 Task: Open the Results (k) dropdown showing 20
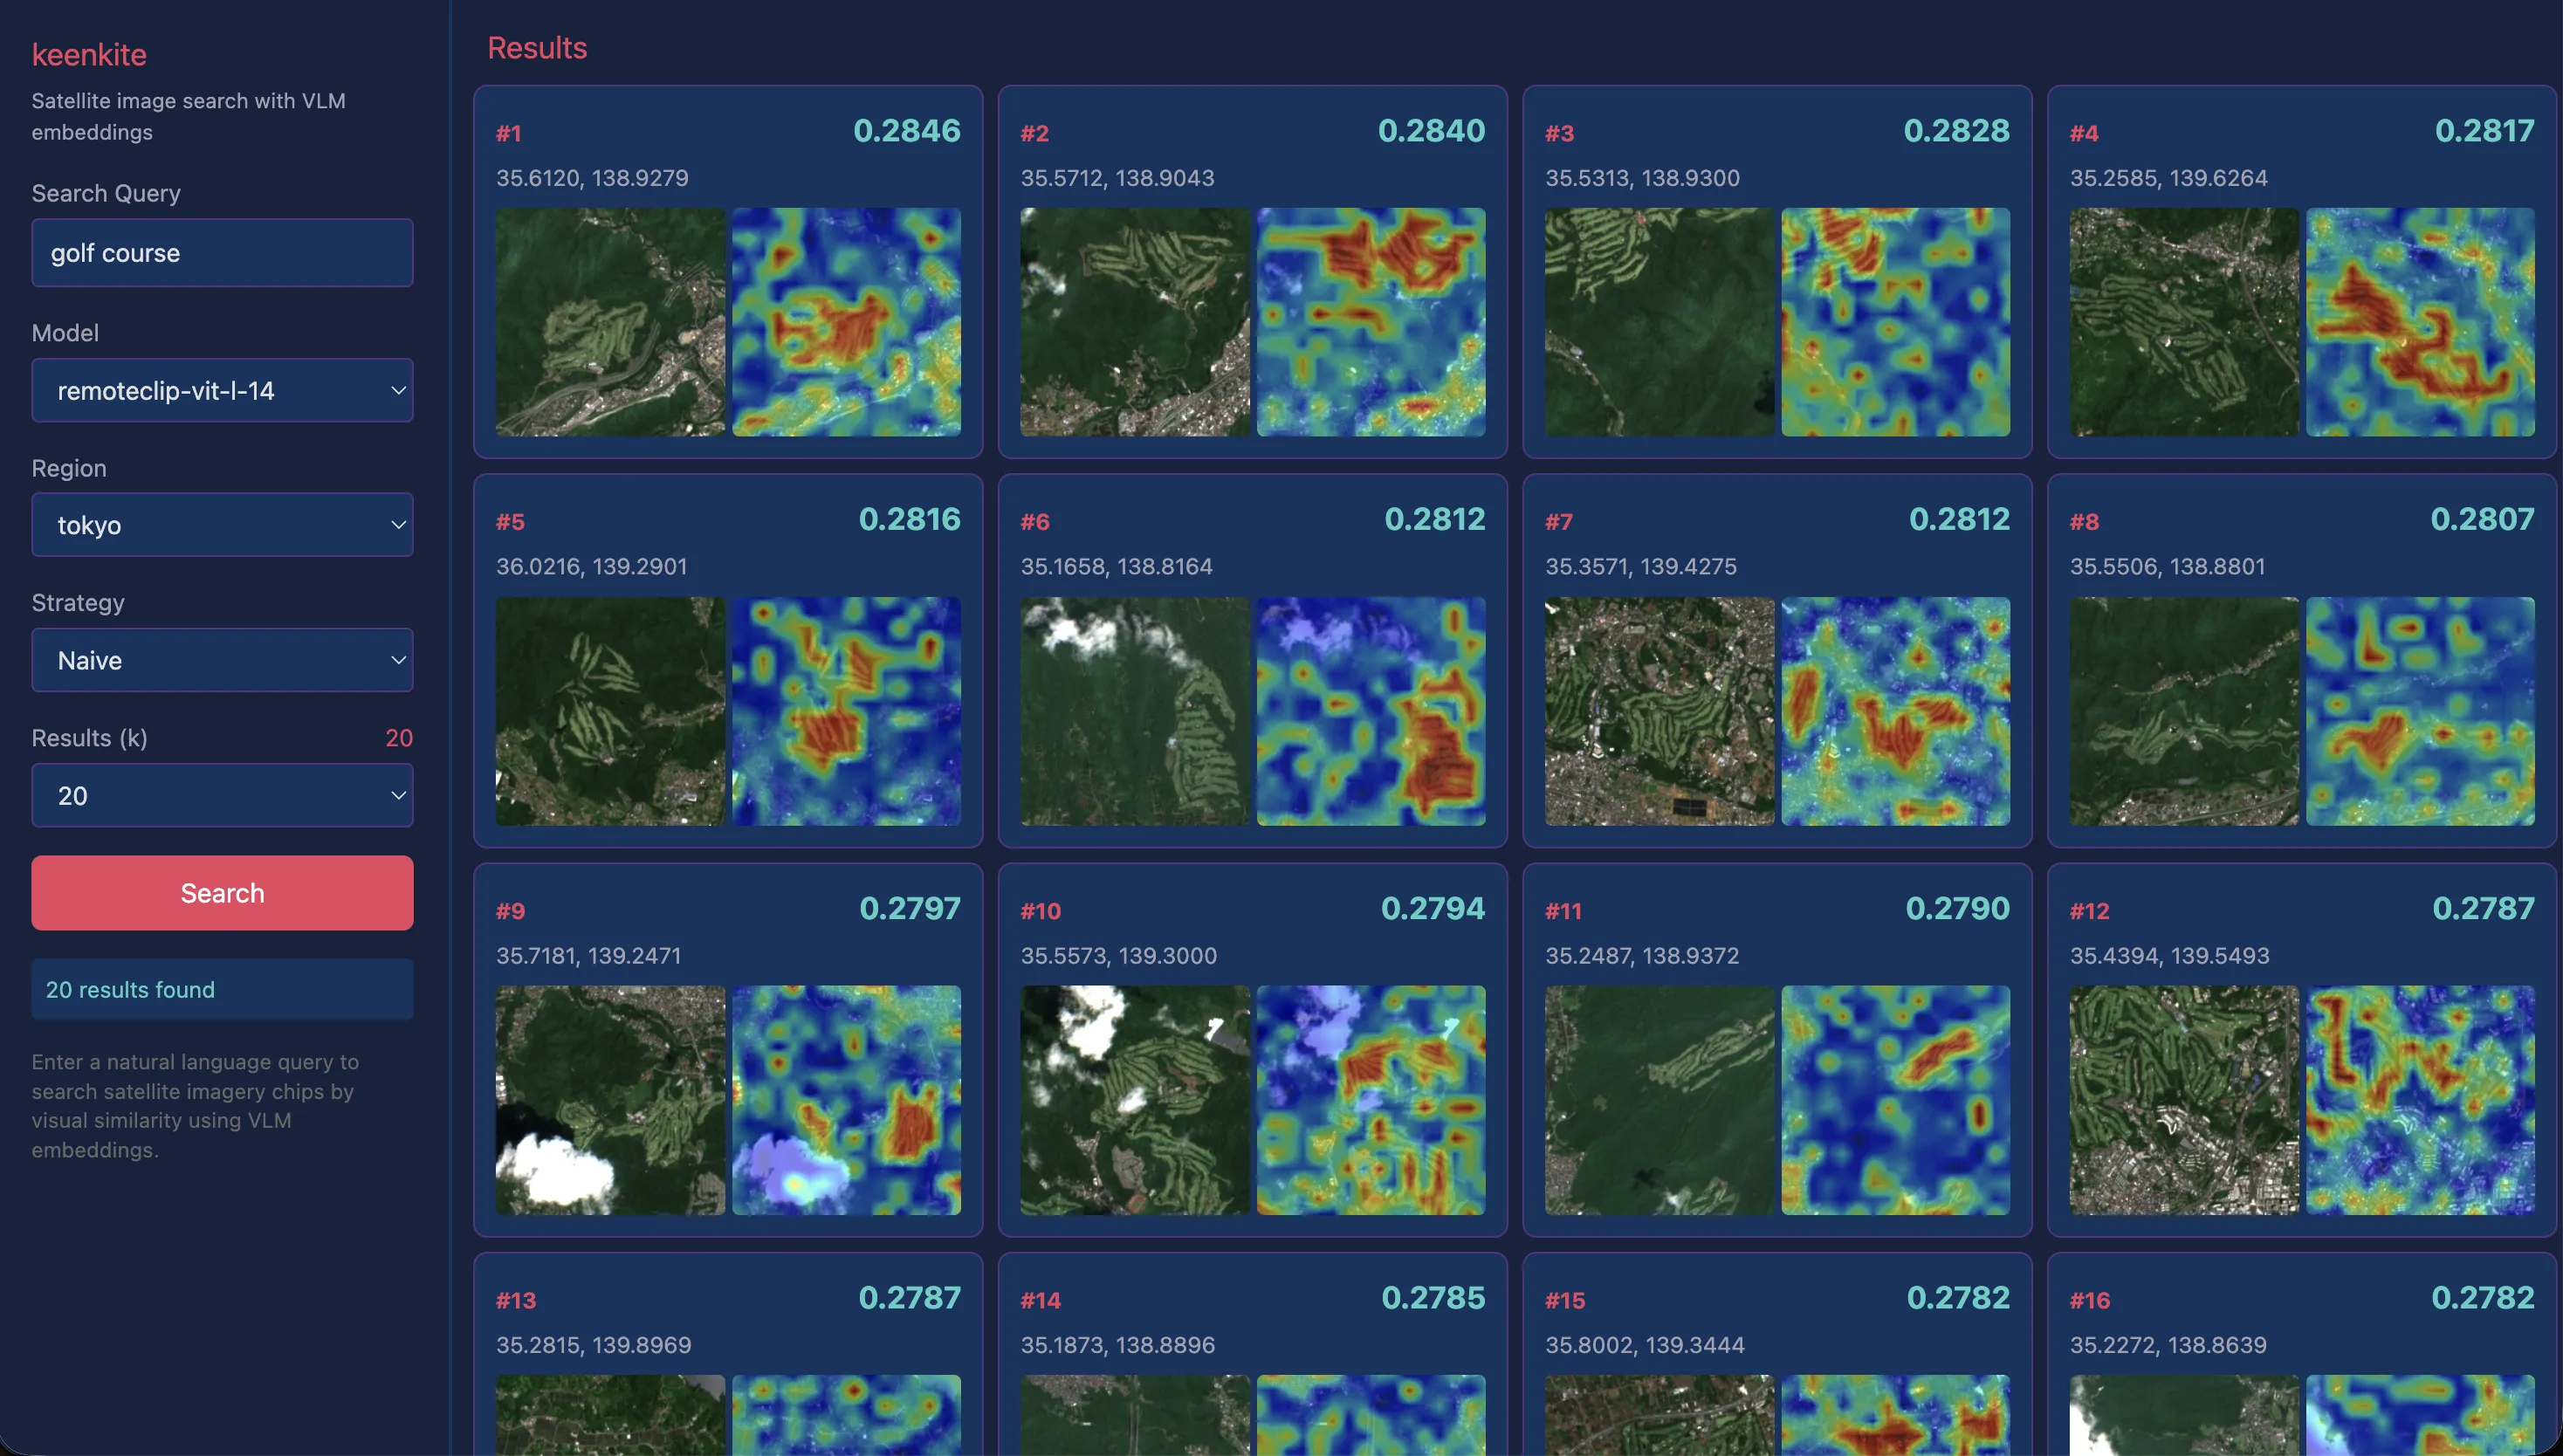(x=222, y=796)
